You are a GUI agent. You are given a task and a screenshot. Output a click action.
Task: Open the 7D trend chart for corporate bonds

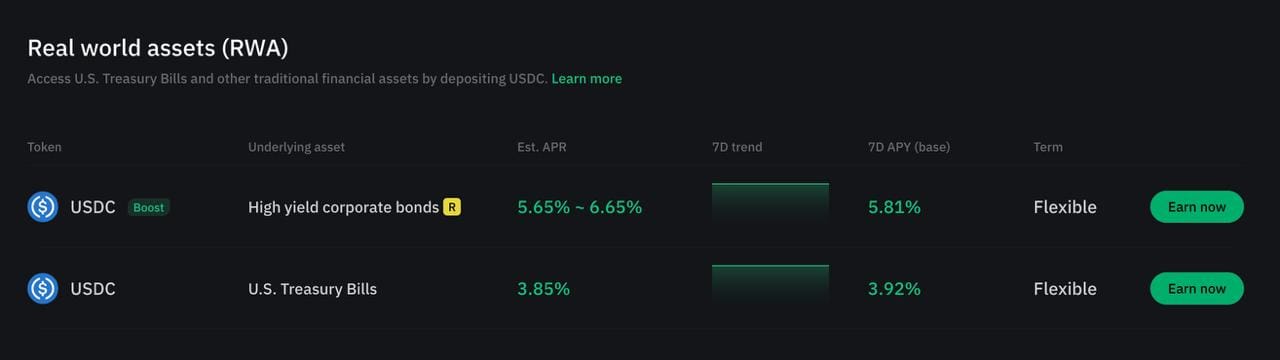[770, 203]
